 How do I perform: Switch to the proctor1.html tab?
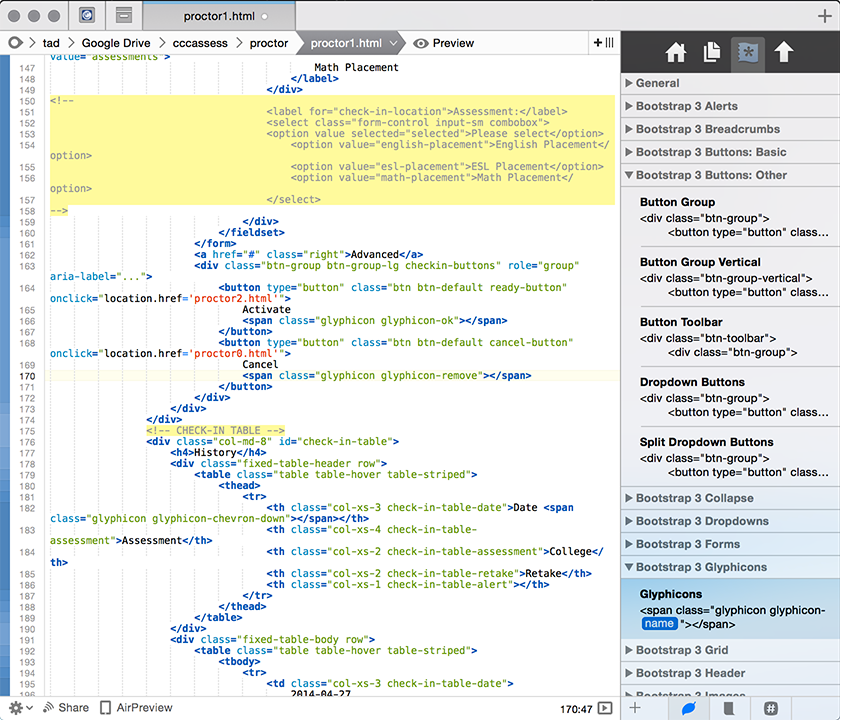tap(222, 17)
